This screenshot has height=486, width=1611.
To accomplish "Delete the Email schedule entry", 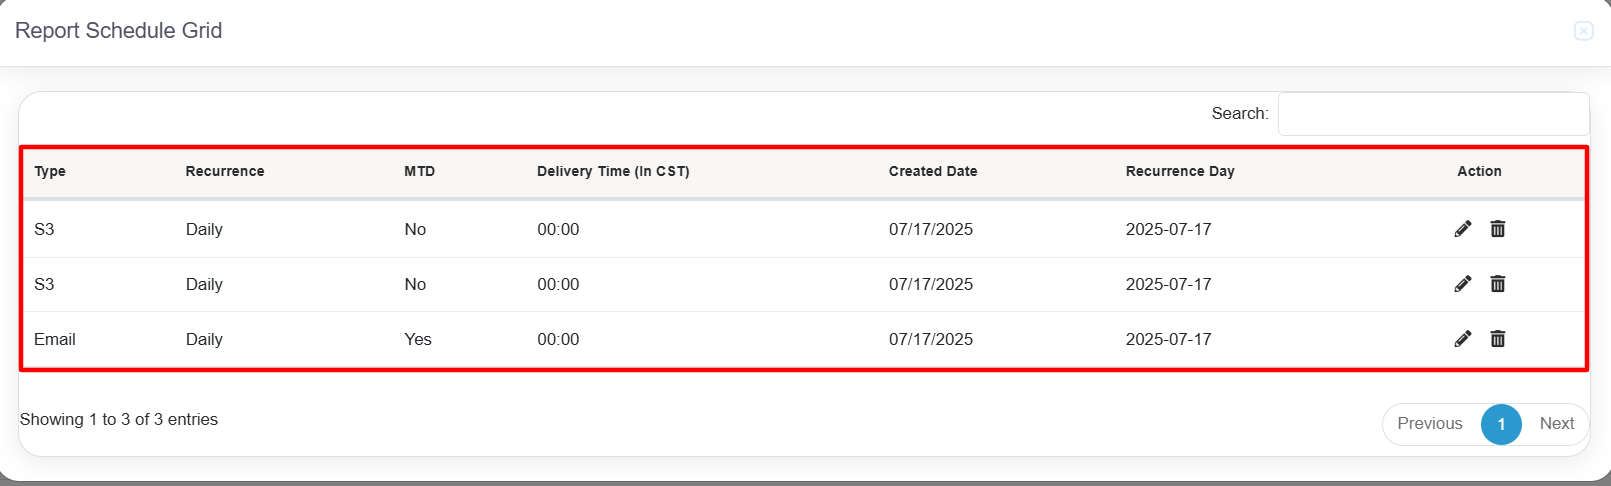I will click(1498, 339).
